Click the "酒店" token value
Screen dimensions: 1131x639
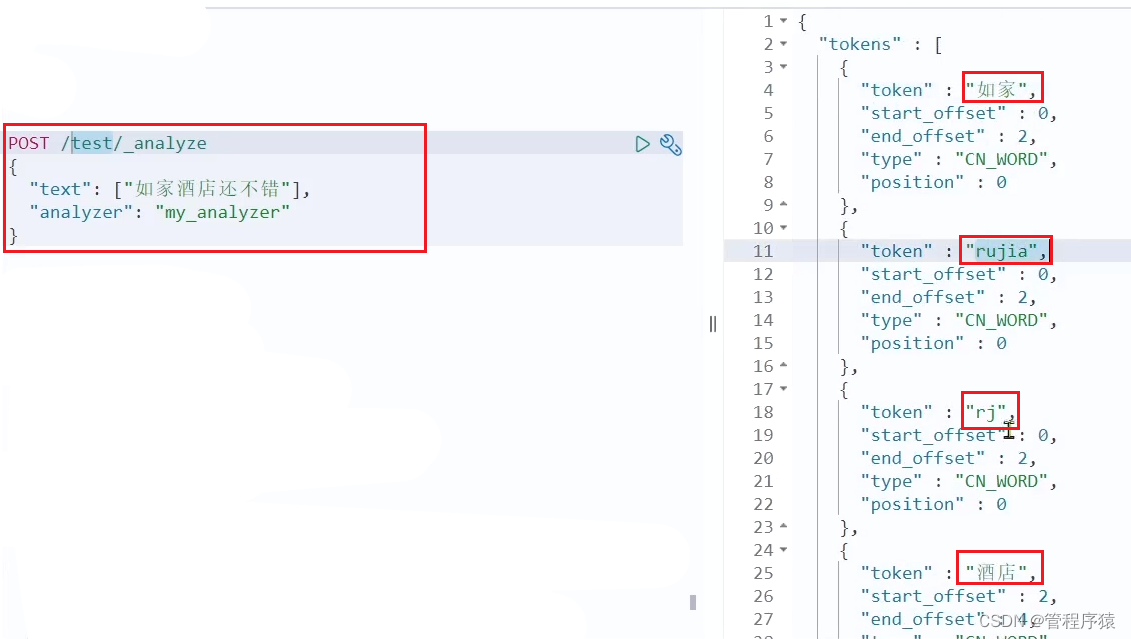[x=996, y=573]
